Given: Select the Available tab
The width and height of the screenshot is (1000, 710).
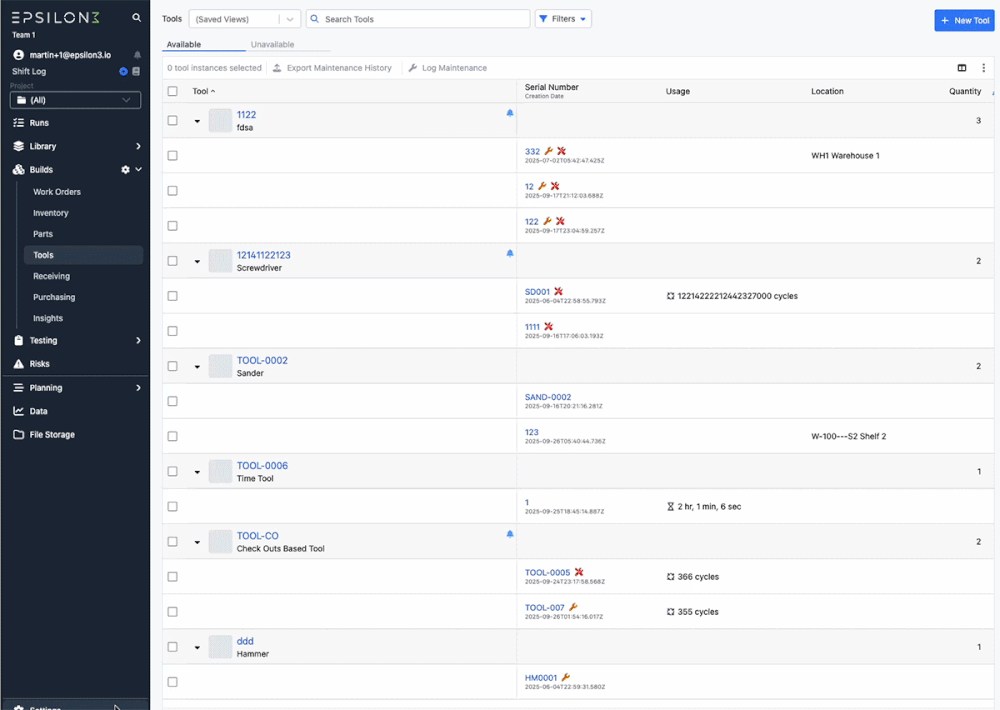Looking at the screenshot, I should 184,44.
